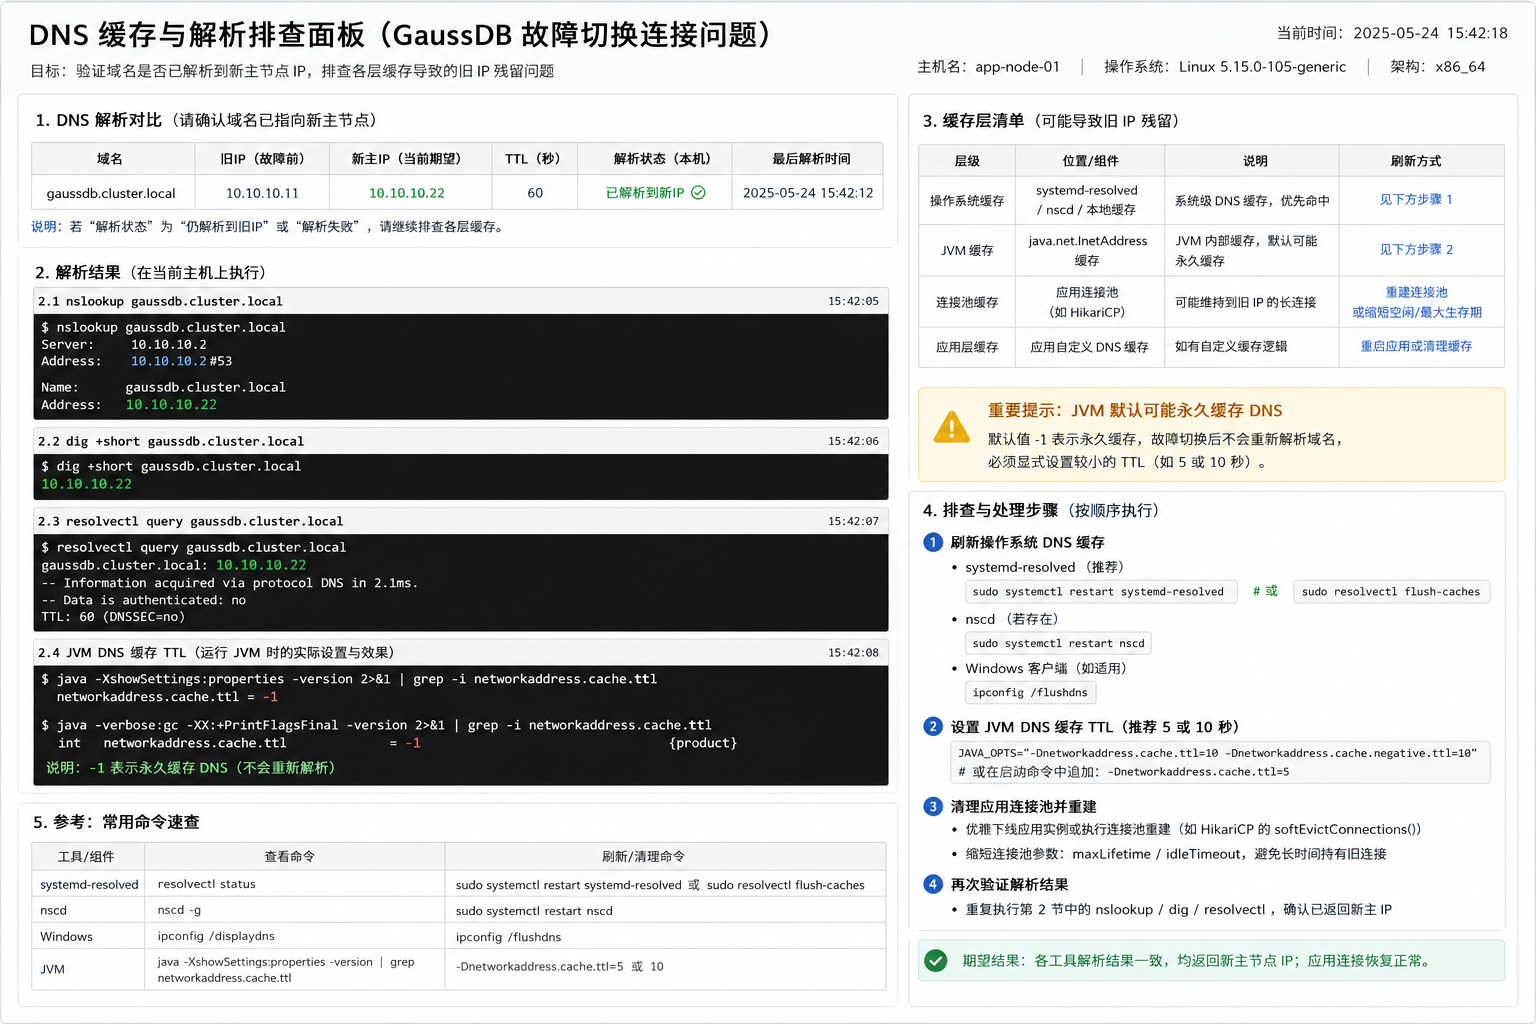The height and width of the screenshot is (1024, 1536).
Task: Click the TTL: 60 (DNSSEC=no) line
Action: coord(113,617)
